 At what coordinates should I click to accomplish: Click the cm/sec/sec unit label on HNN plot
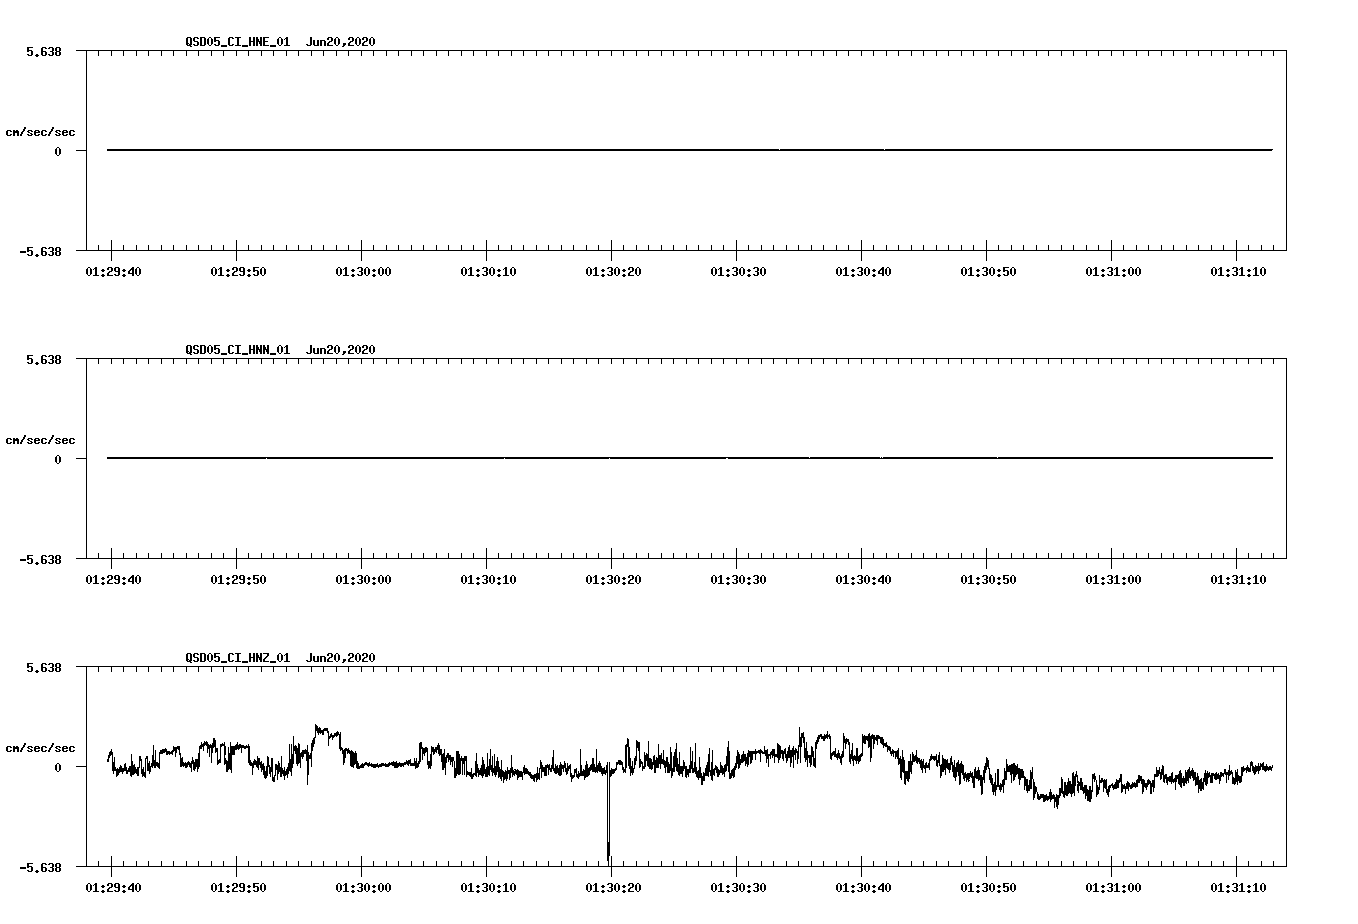coord(40,440)
